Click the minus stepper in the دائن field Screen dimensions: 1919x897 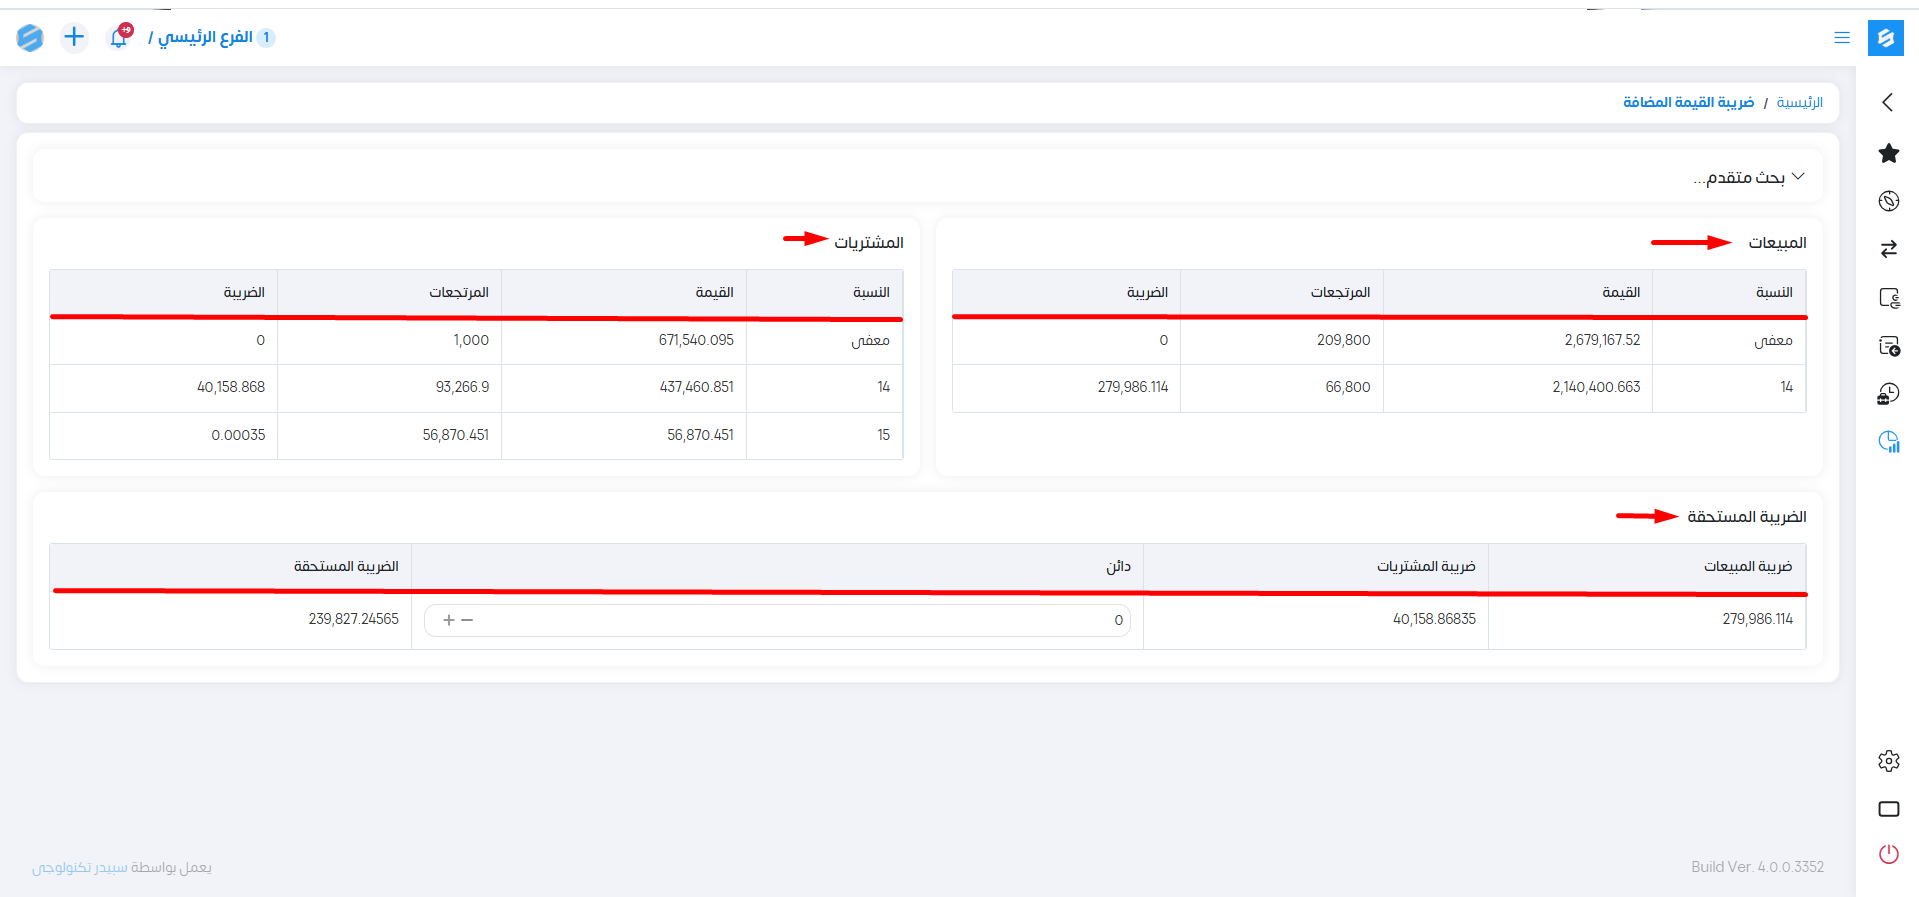[467, 620]
